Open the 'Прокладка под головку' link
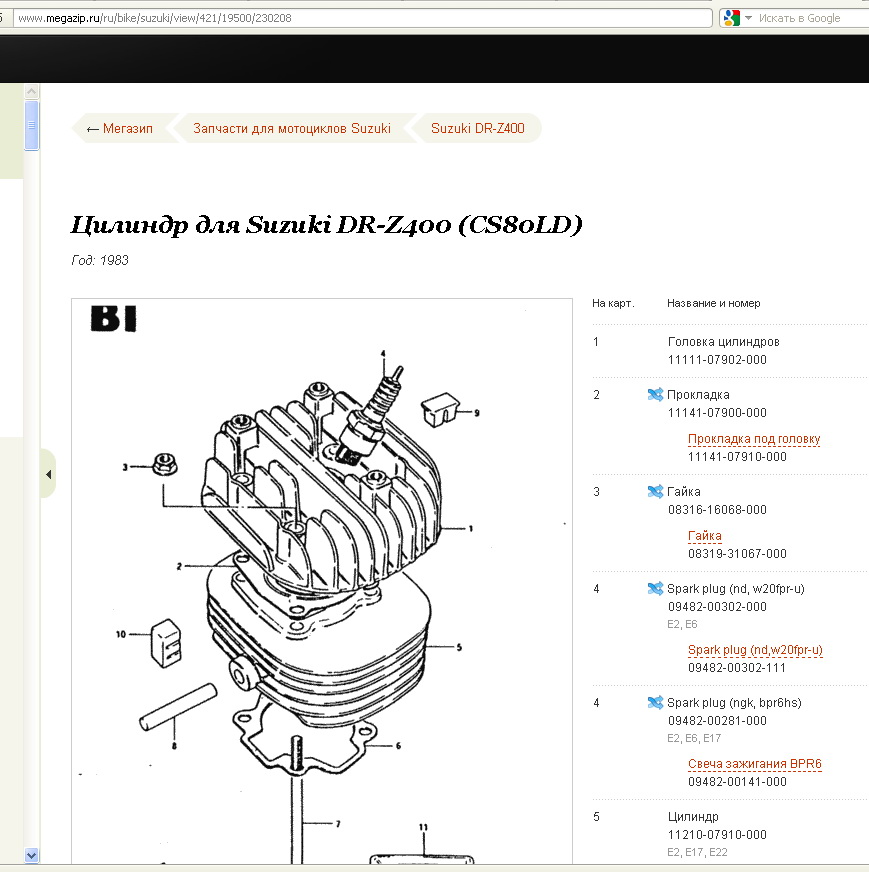The height and width of the screenshot is (872, 869). pos(754,439)
